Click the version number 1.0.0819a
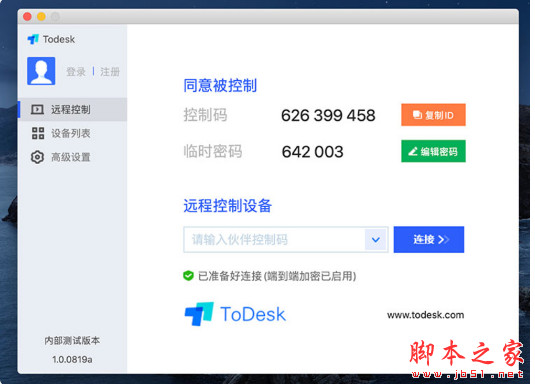 (x=72, y=359)
